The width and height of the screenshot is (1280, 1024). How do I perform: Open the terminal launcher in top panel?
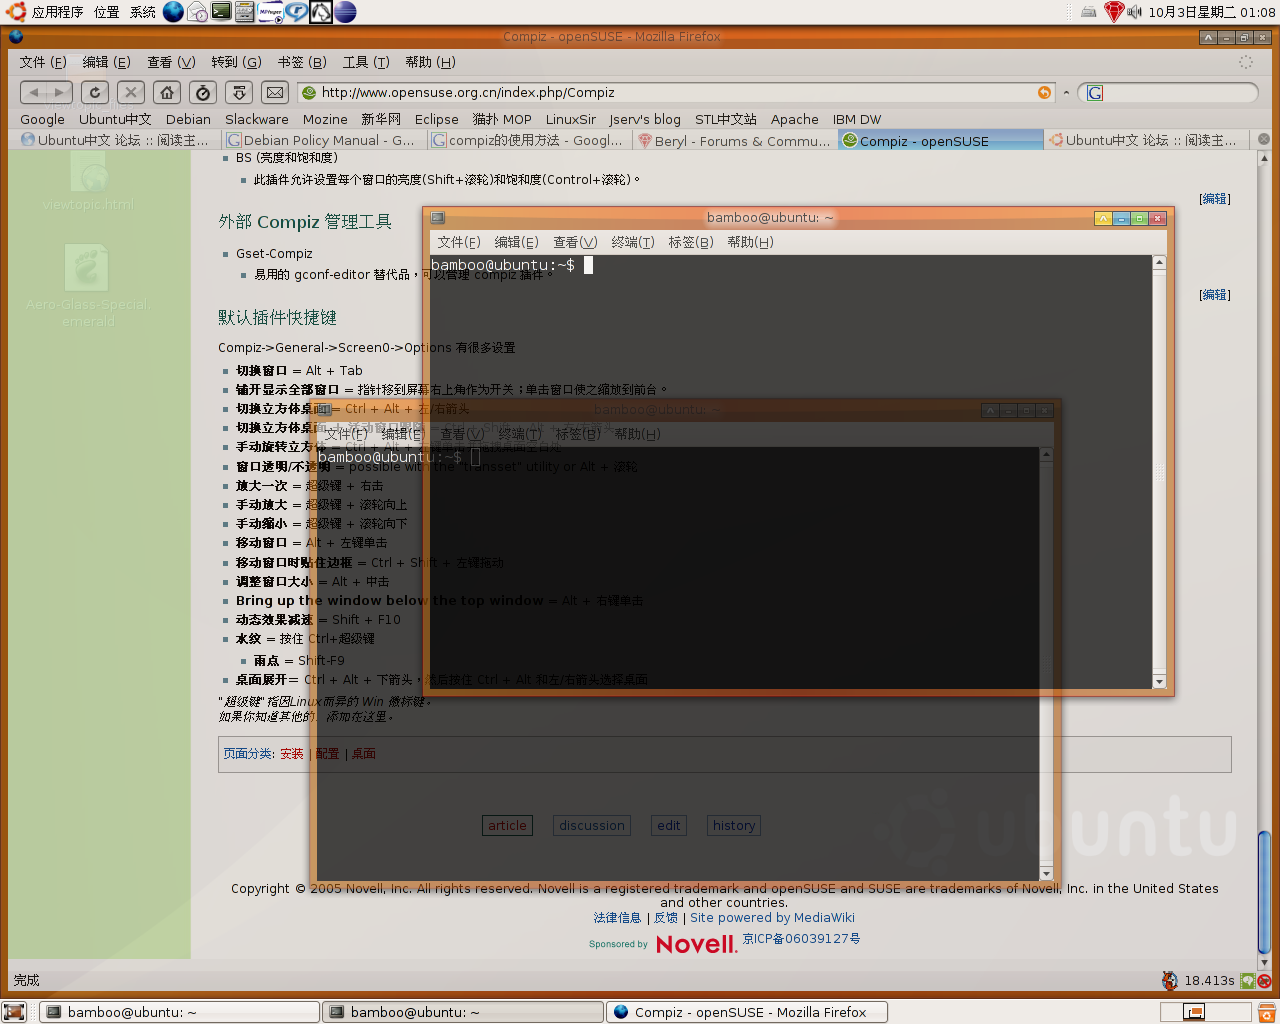tap(221, 12)
